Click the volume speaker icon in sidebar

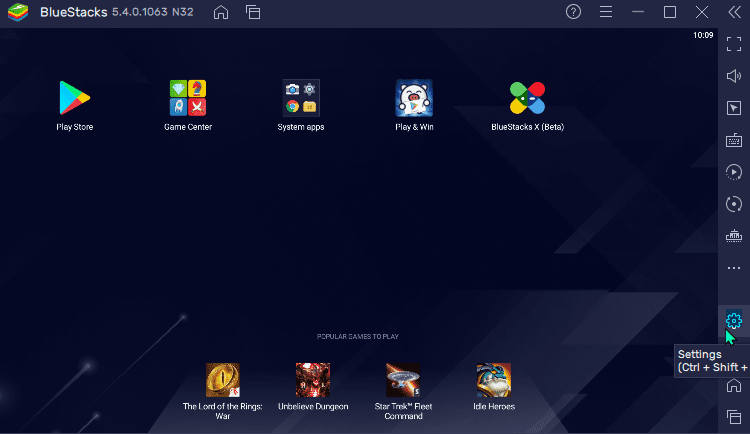pos(734,76)
